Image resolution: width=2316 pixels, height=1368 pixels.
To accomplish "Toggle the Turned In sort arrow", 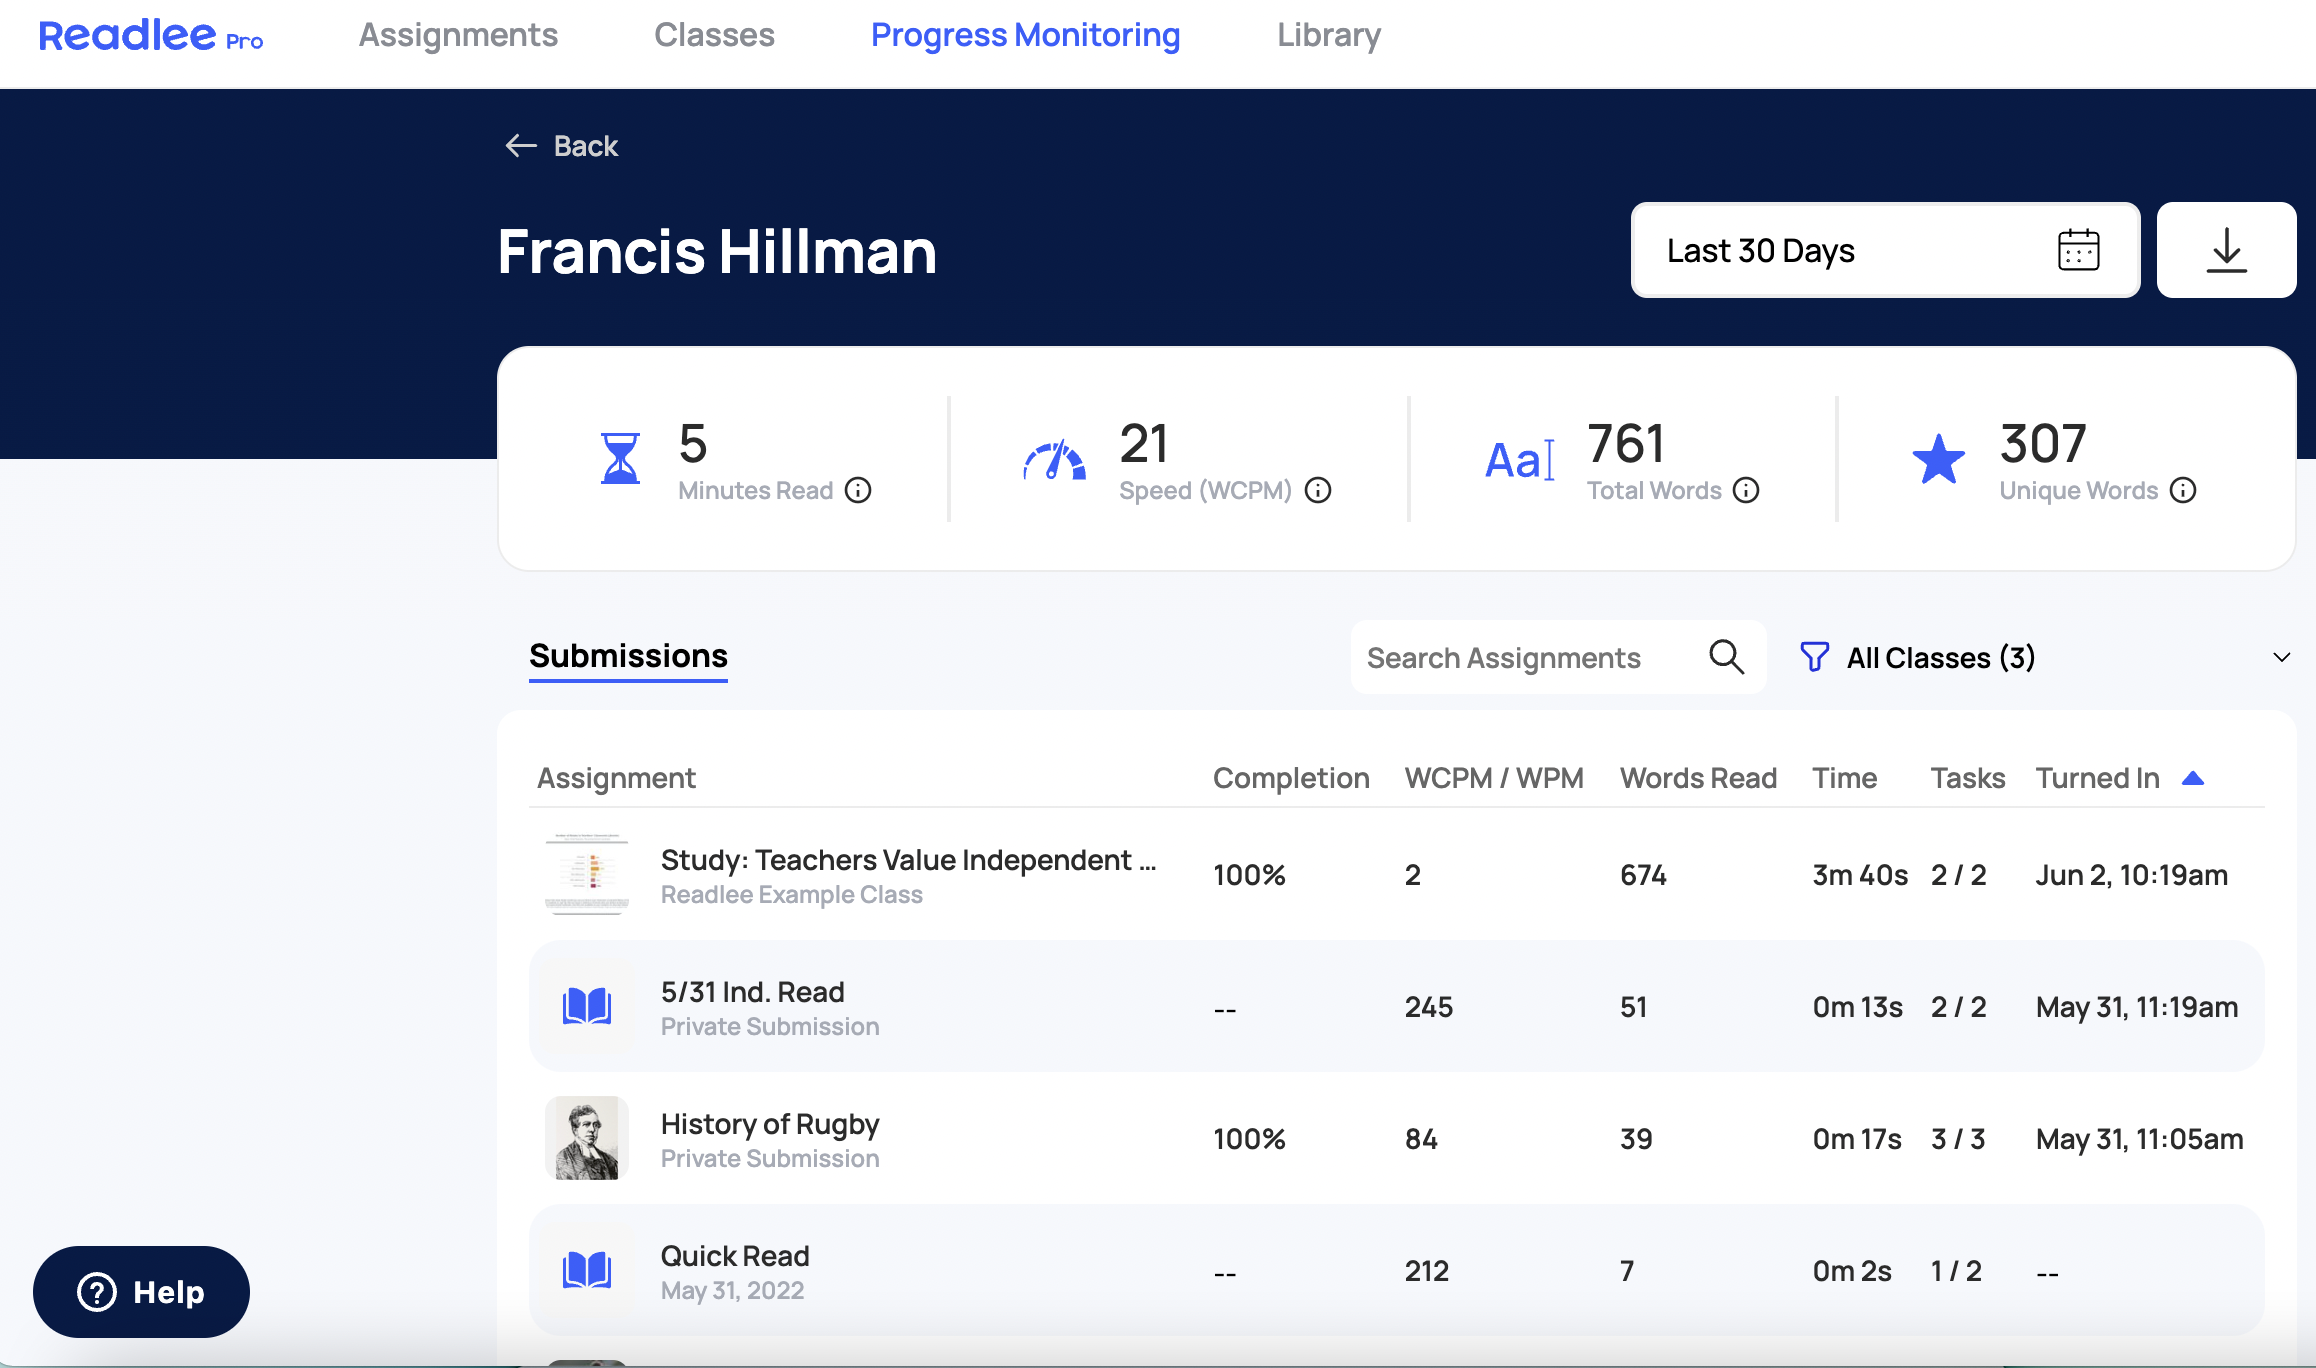I will pyautogui.click(x=2193, y=778).
